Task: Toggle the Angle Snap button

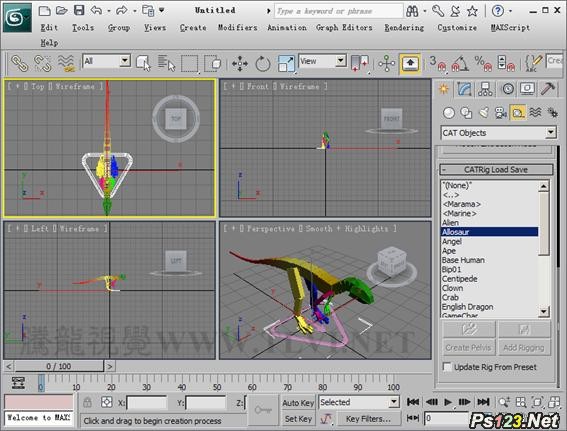Action: [460, 64]
